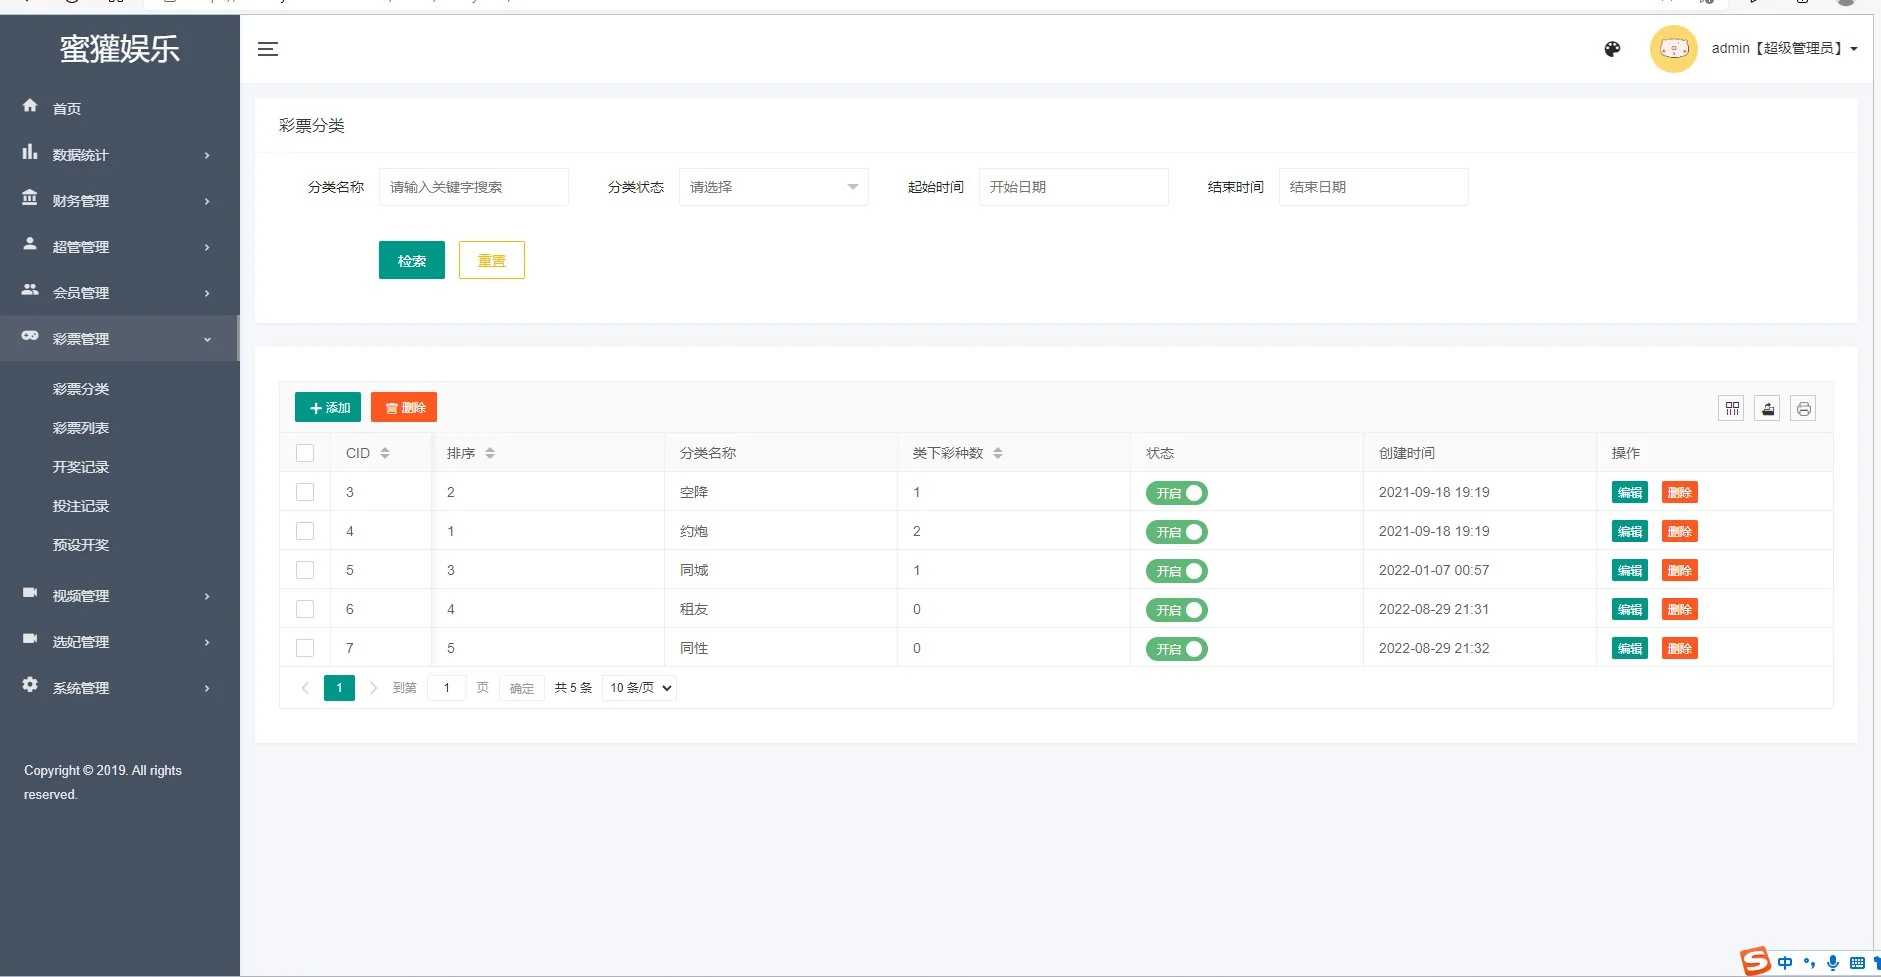The height and width of the screenshot is (977, 1881).
Task: Click the admin avatar image
Action: coord(1673,49)
